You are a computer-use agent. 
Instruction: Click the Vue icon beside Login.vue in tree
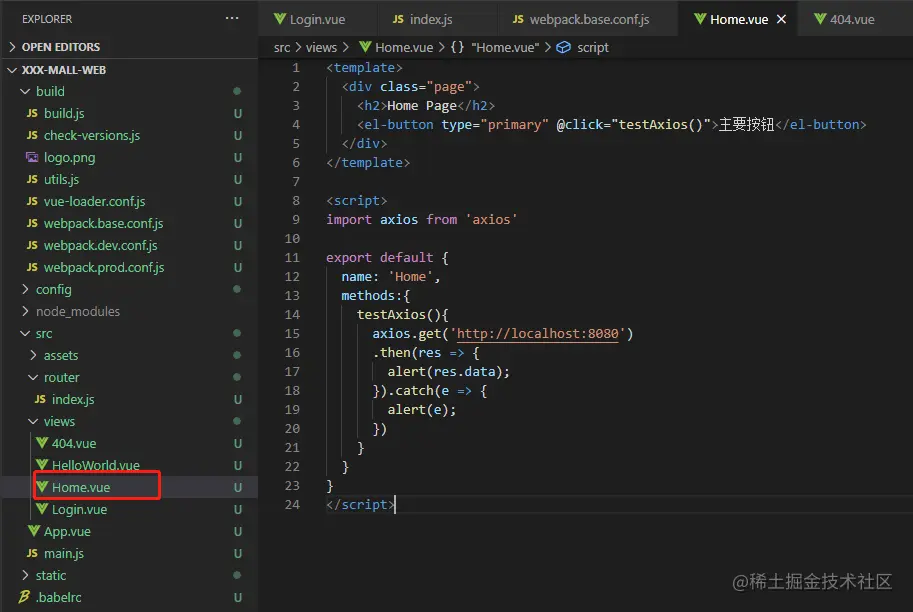(42, 508)
